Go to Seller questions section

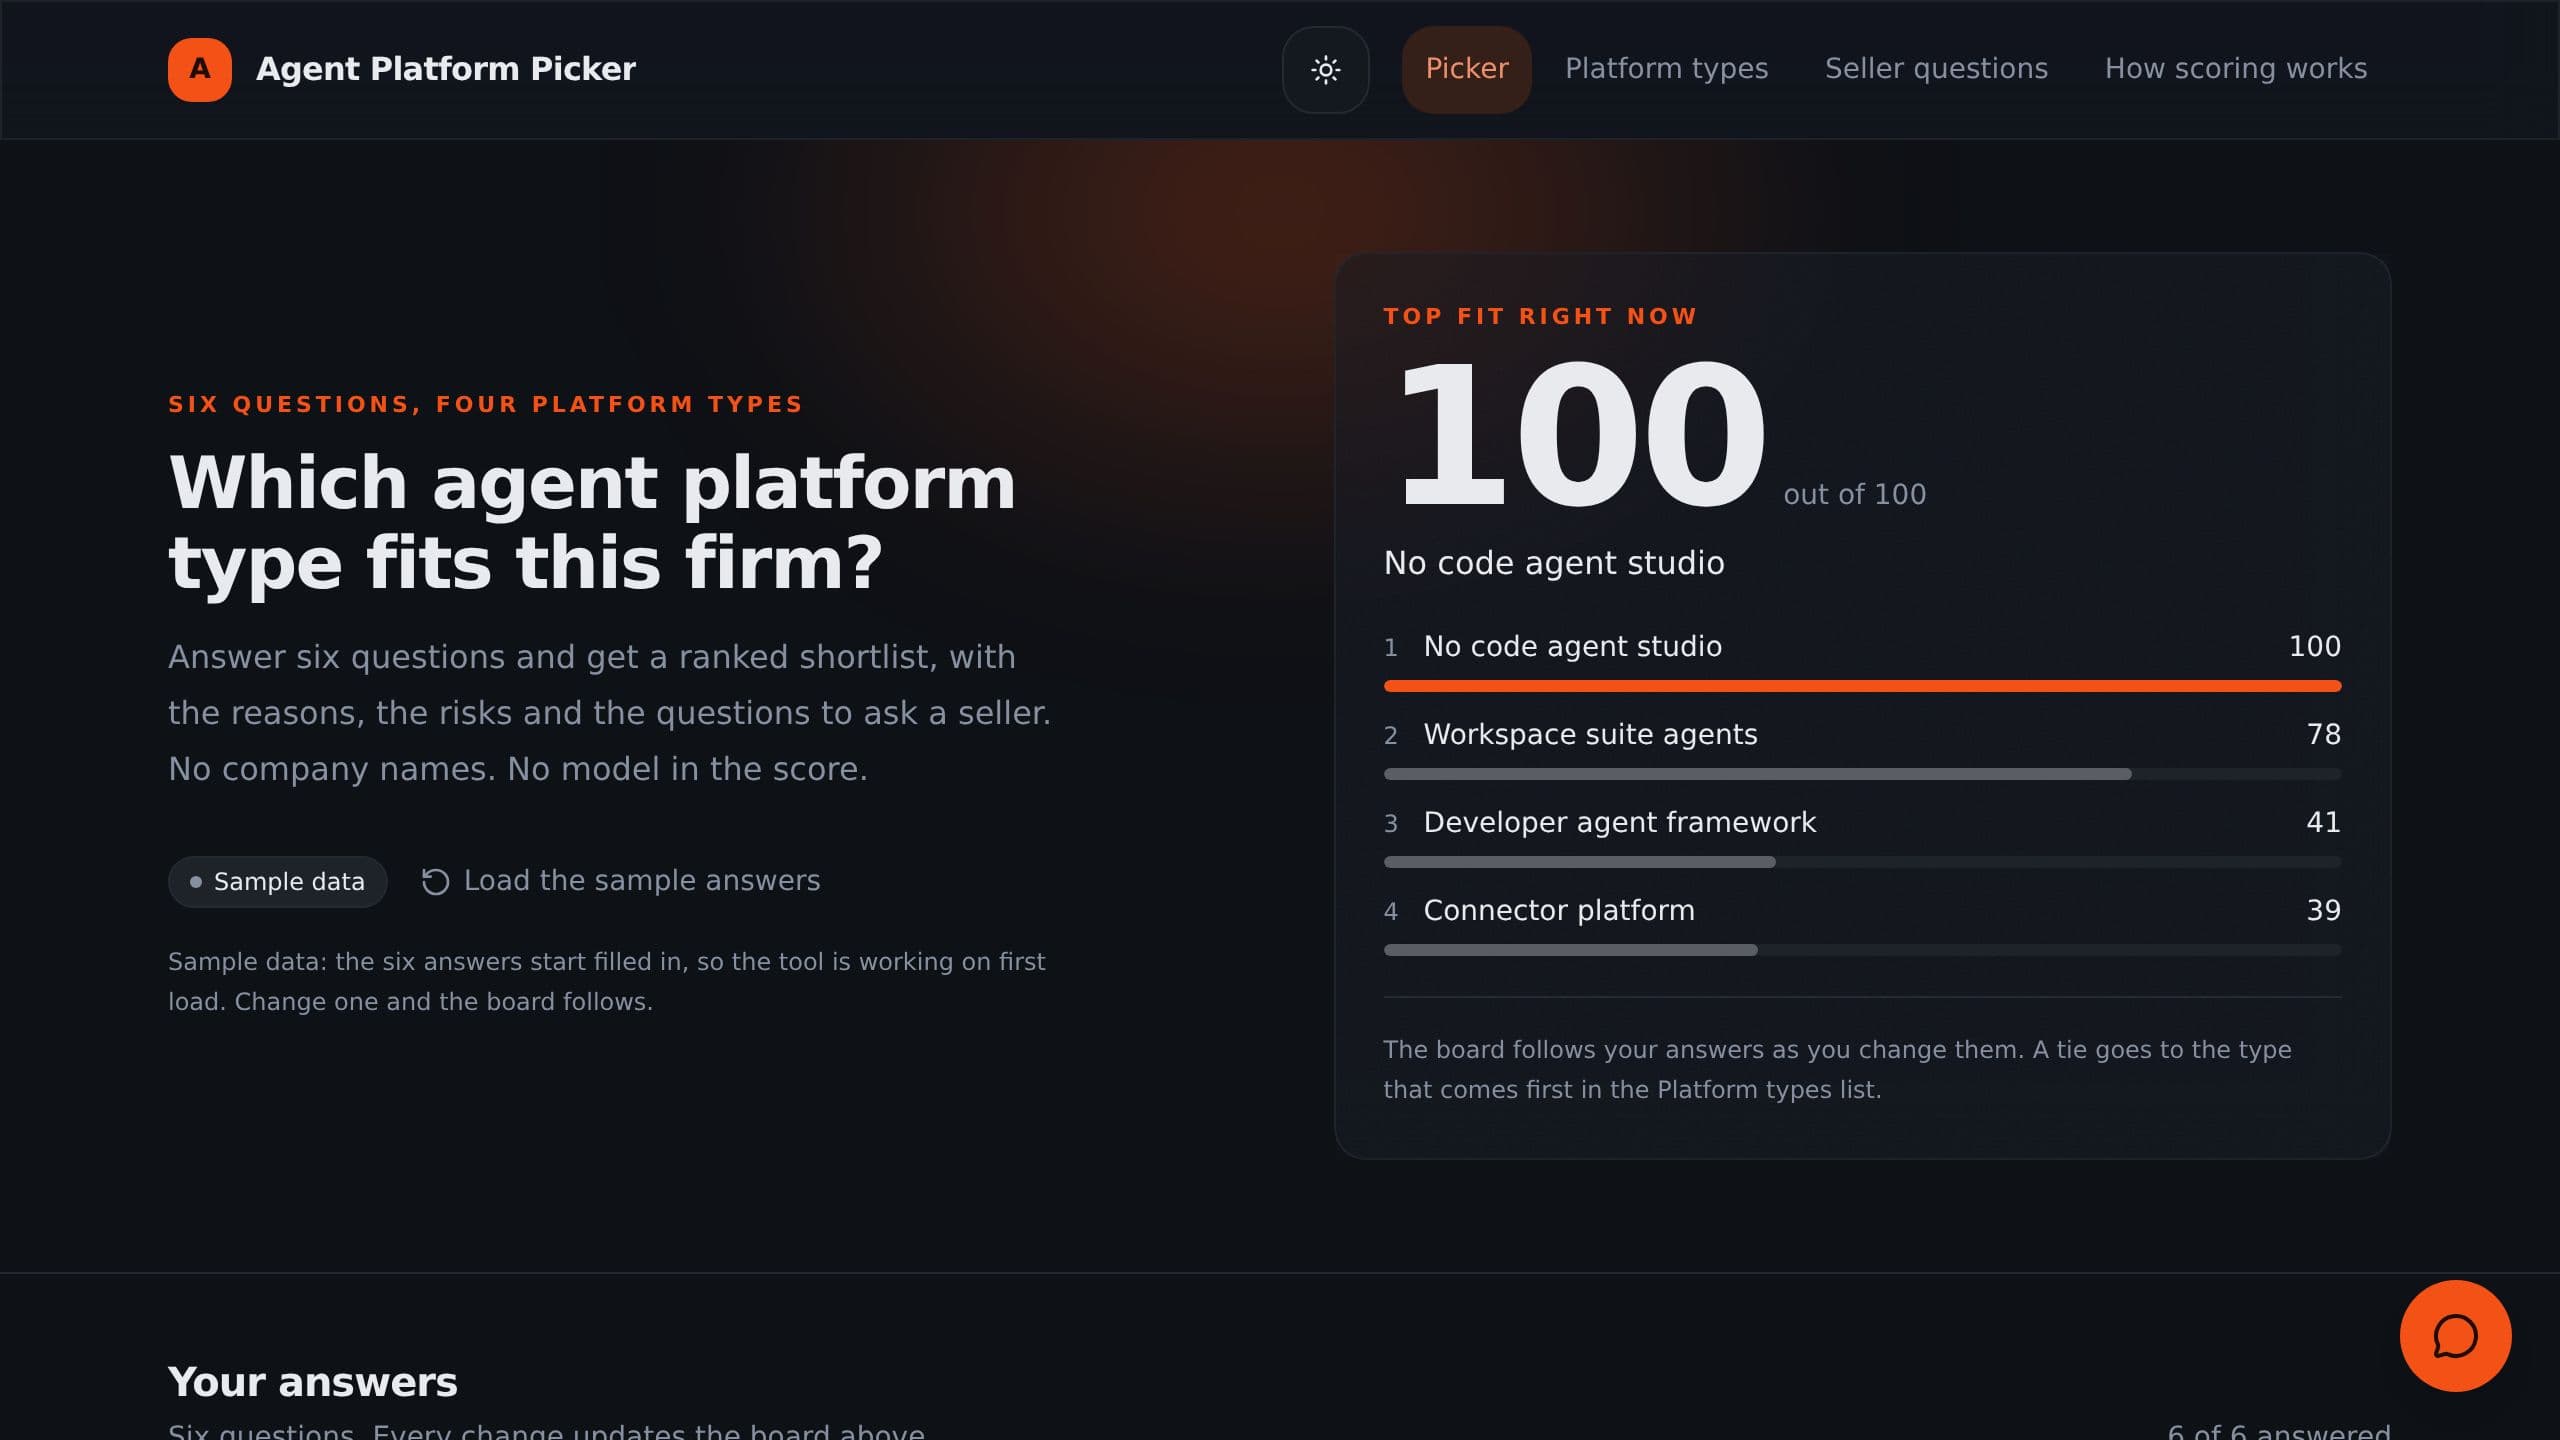pos(1936,69)
